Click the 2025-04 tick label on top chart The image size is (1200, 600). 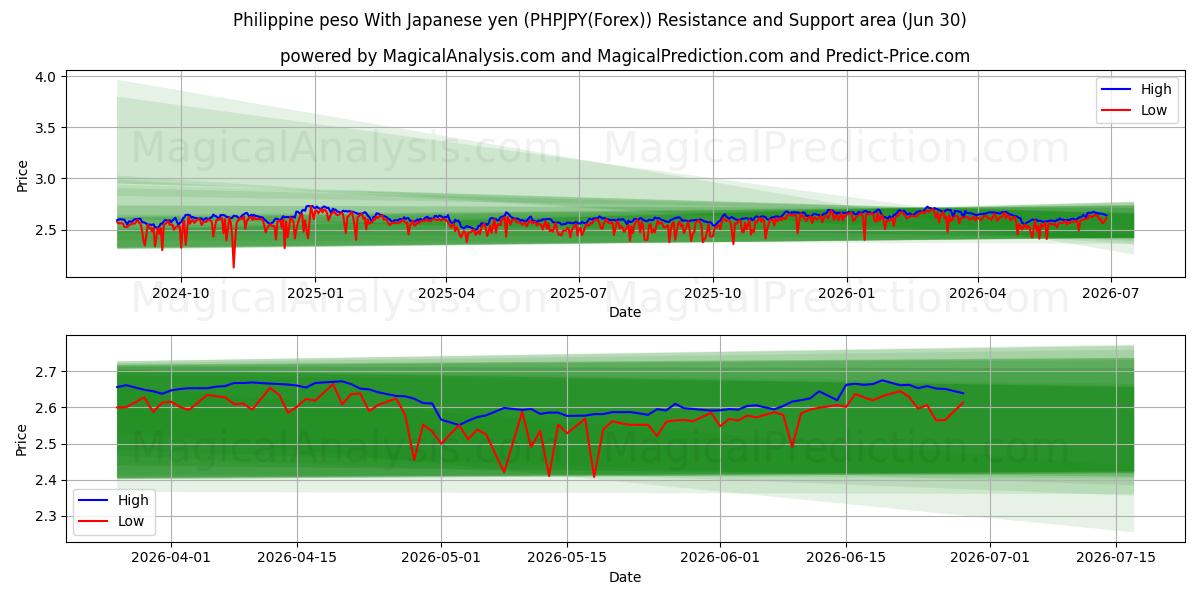[446, 294]
